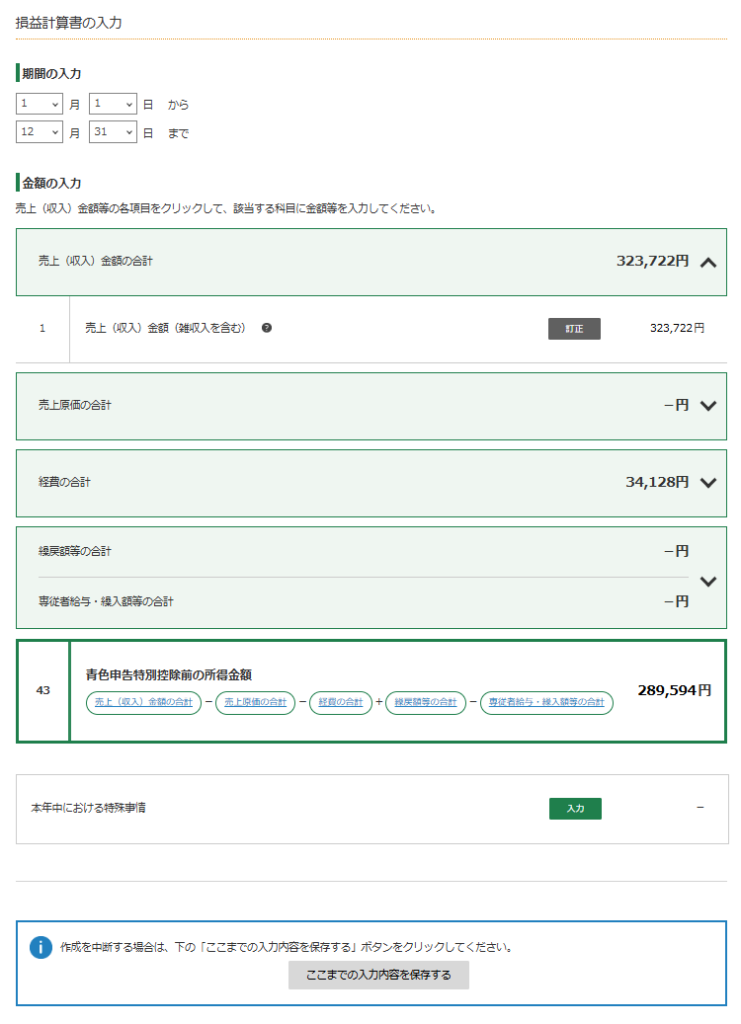This screenshot has width=741, height=1024.
Task: Click the 専従者給与・繰入額等の合計 row label in the panel
Action: pos(106,601)
